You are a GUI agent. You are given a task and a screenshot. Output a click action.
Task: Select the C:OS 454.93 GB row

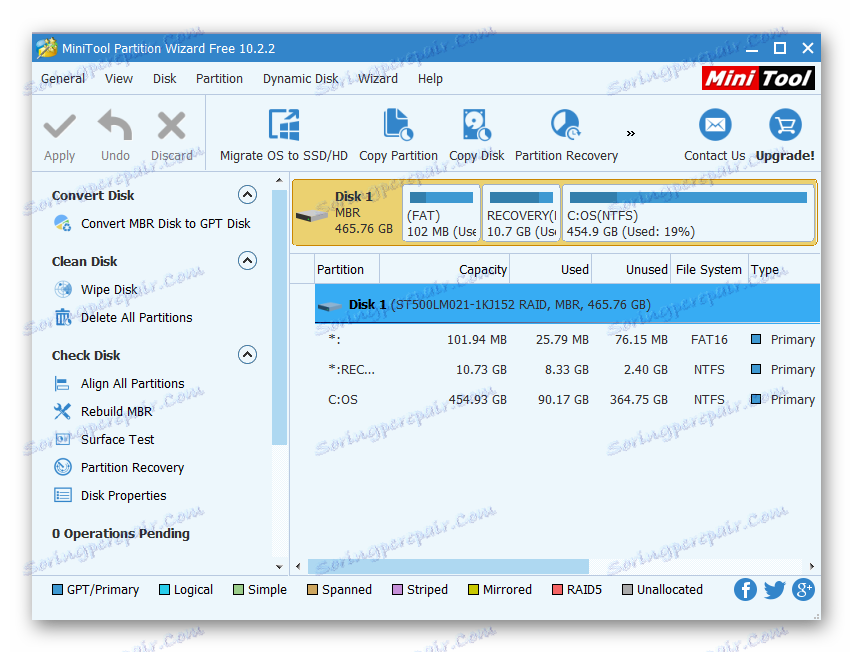tap(567, 400)
